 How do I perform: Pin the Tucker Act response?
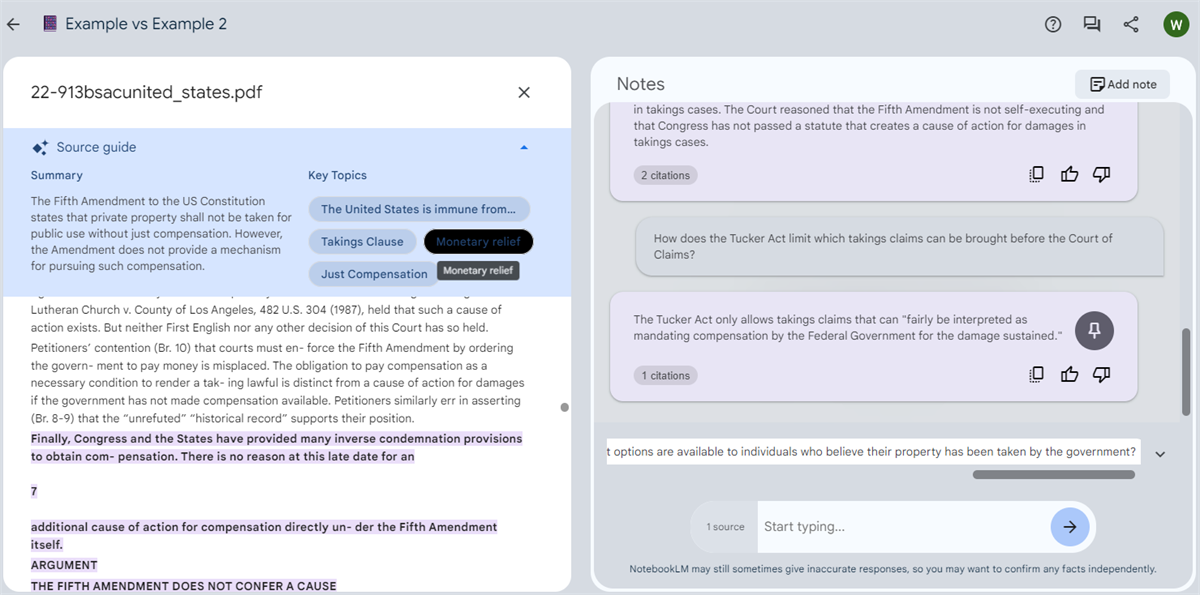point(1093,330)
